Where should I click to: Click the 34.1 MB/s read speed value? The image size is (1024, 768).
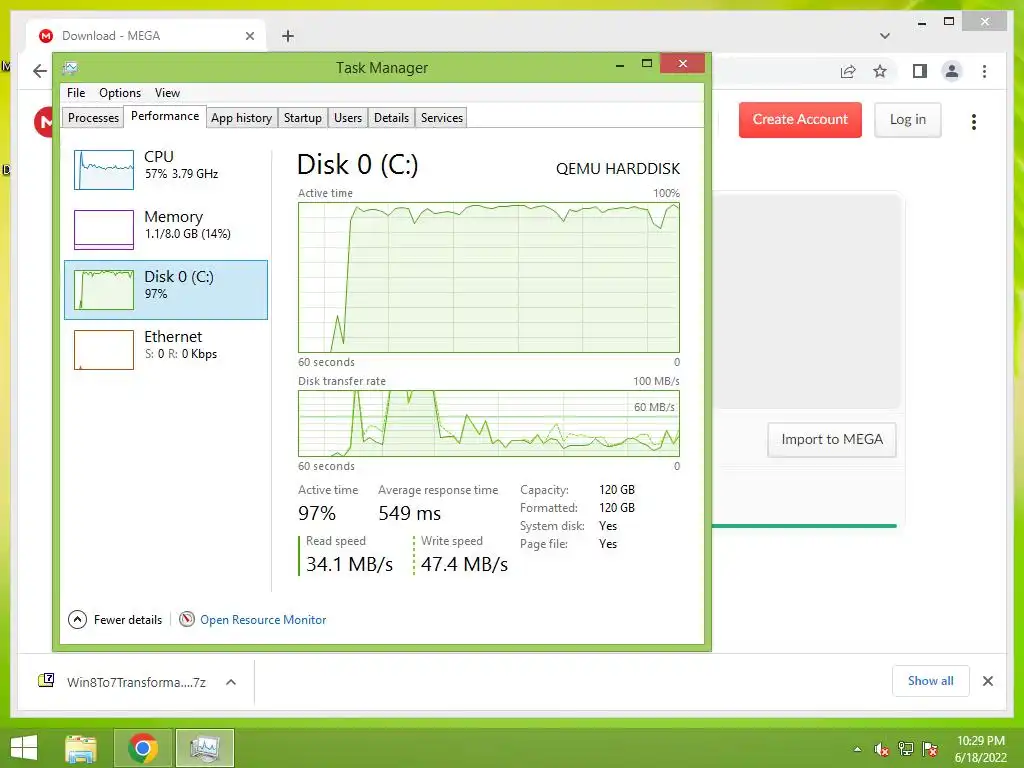[x=349, y=564]
